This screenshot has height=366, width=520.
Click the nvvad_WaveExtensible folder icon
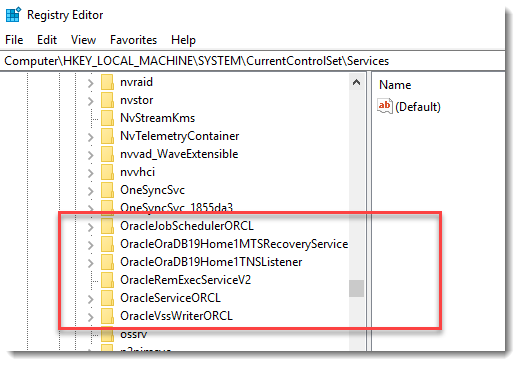(107, 154)
